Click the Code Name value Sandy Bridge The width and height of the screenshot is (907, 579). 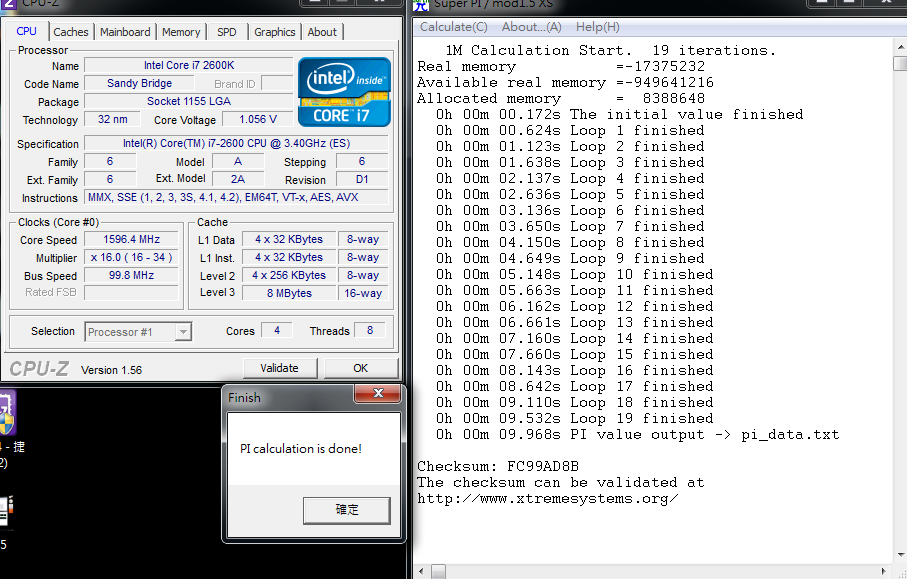click(x=139, y=83)
